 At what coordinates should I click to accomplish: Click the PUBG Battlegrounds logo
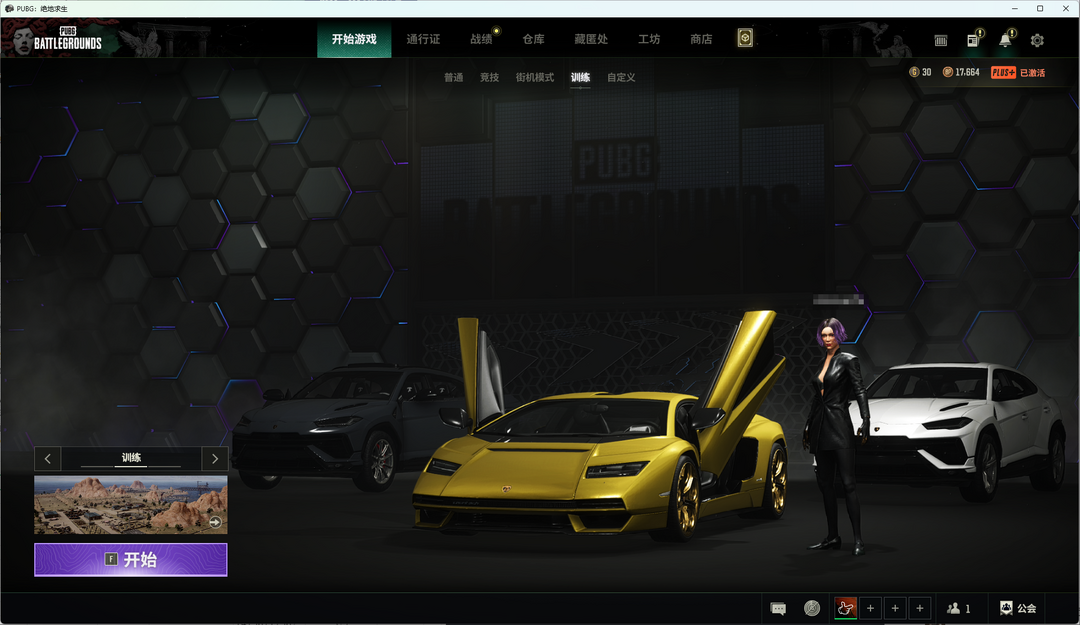(68, 39)
